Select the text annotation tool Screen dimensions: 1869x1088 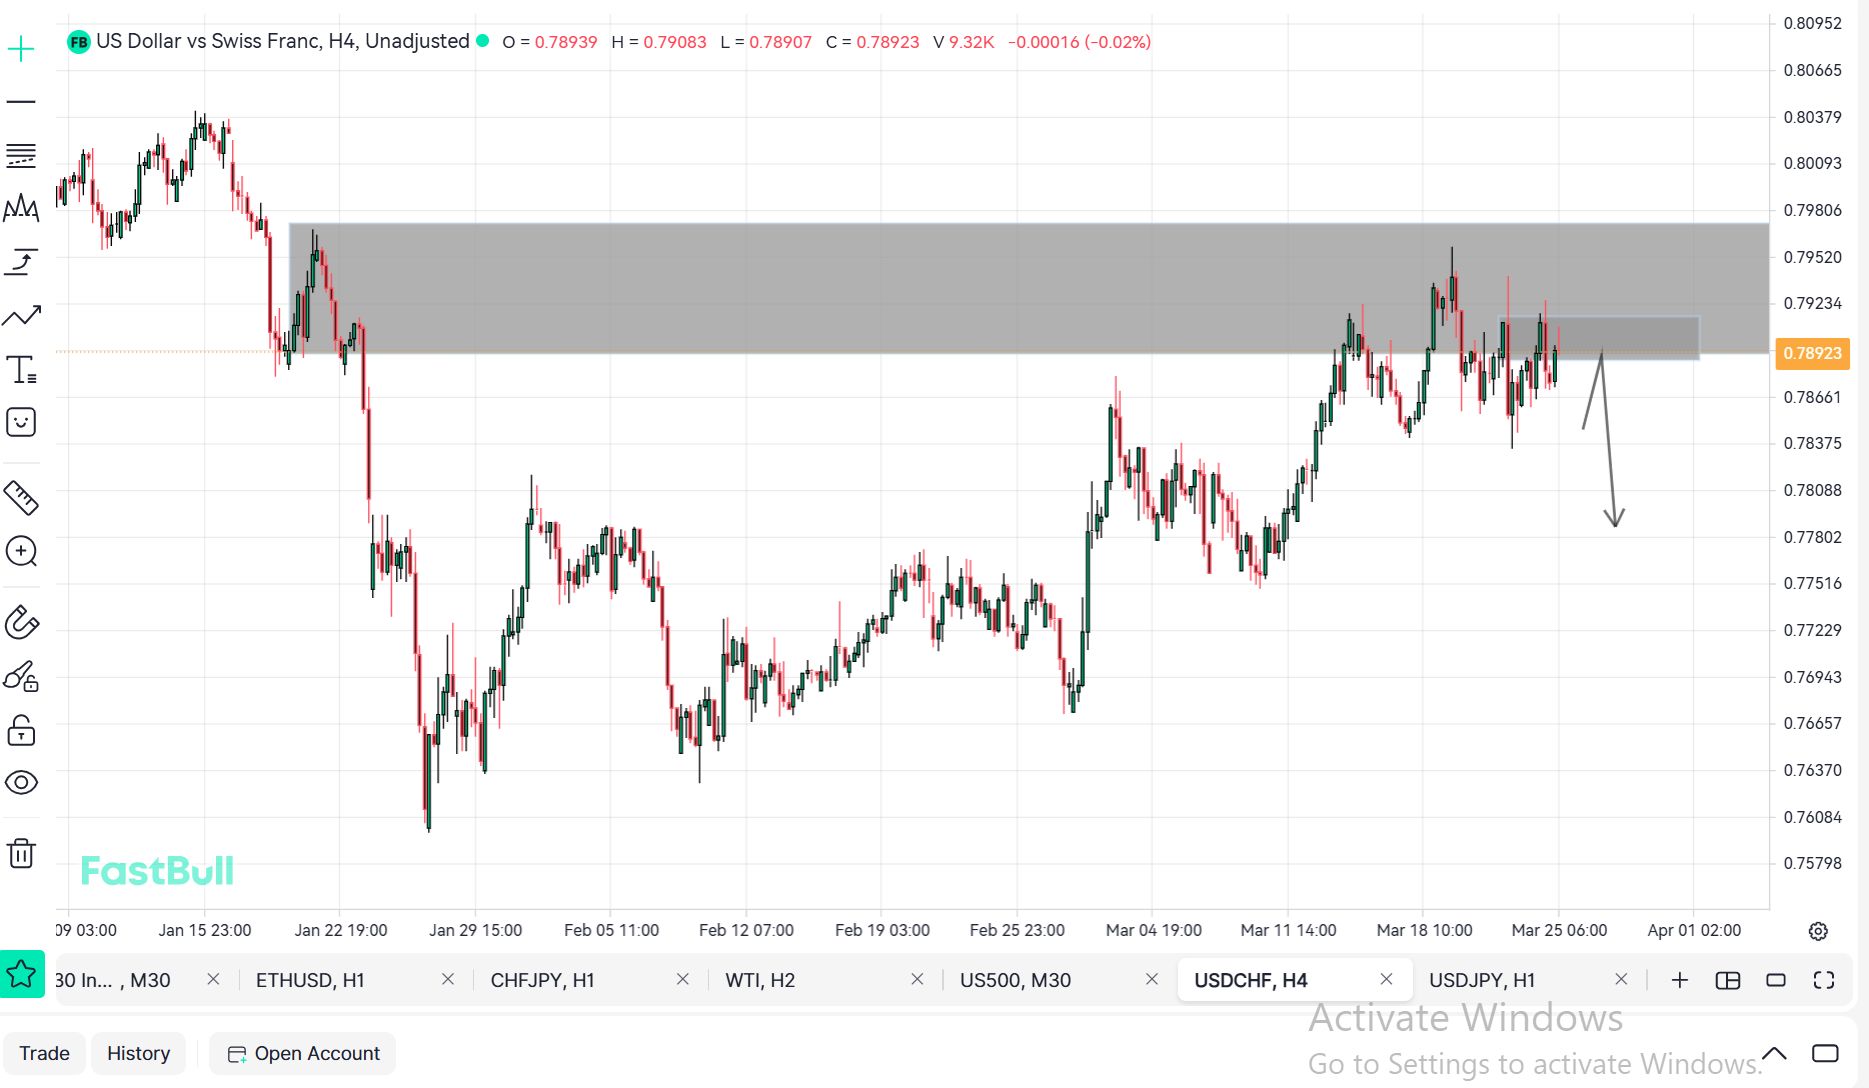click(21, 370)
